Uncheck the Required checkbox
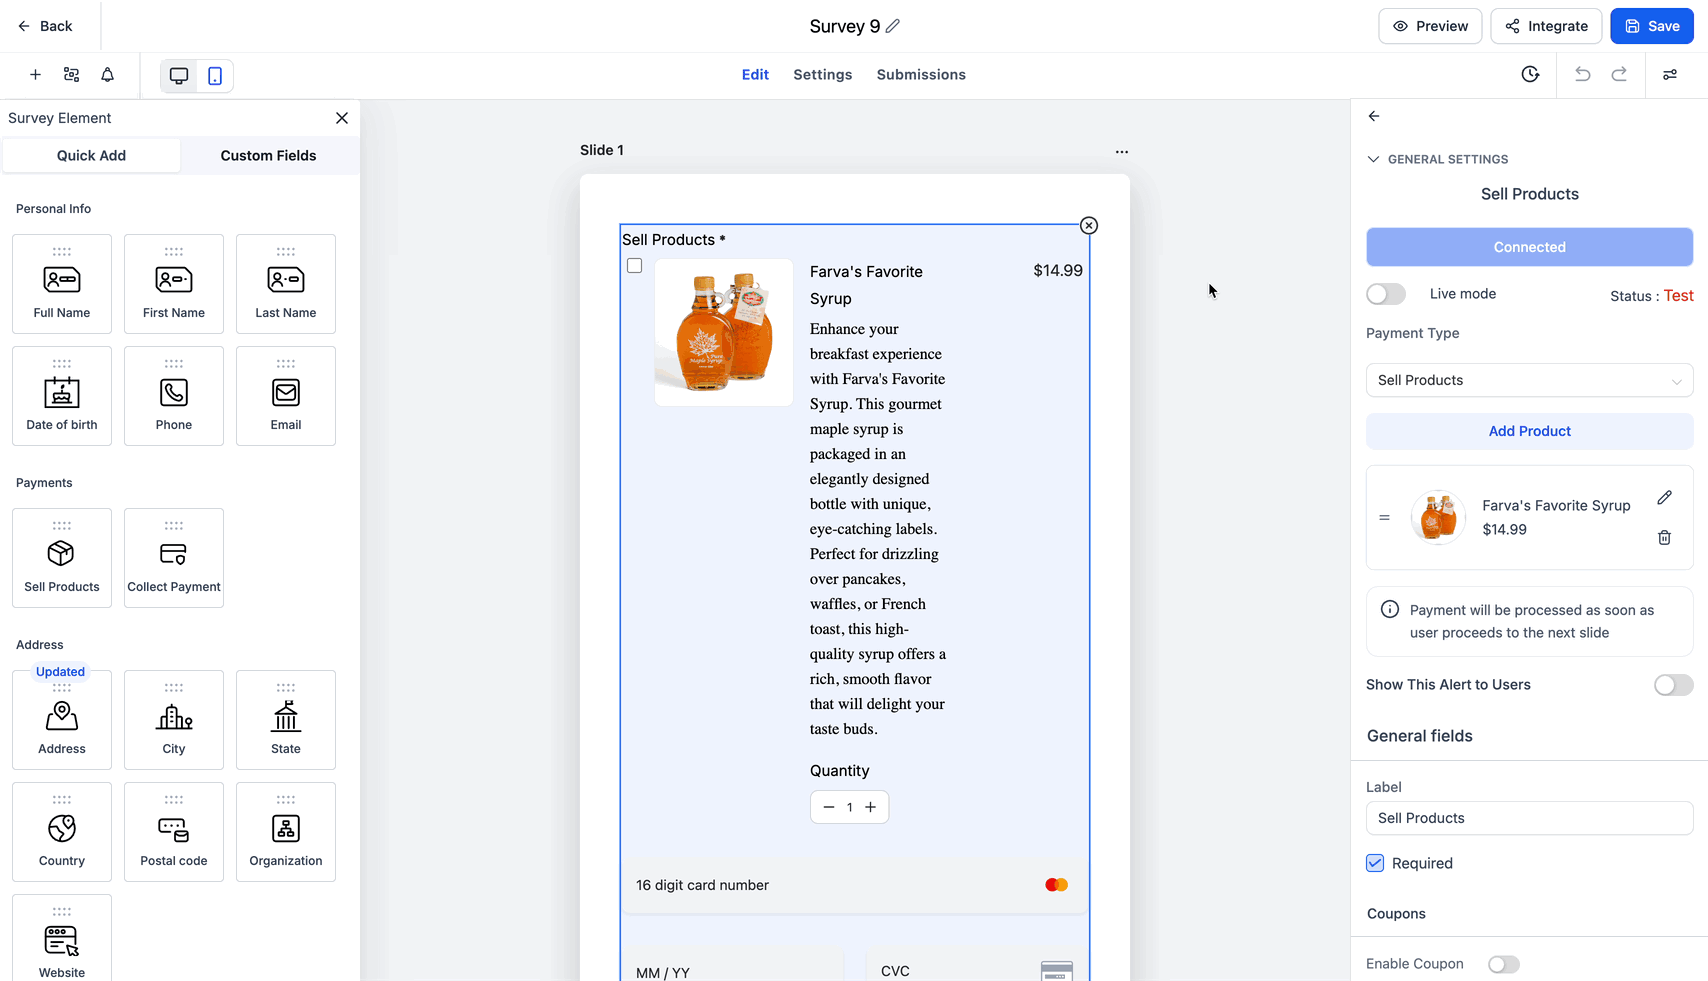The image size is (1708, 981). click(x=1375, y=863)
